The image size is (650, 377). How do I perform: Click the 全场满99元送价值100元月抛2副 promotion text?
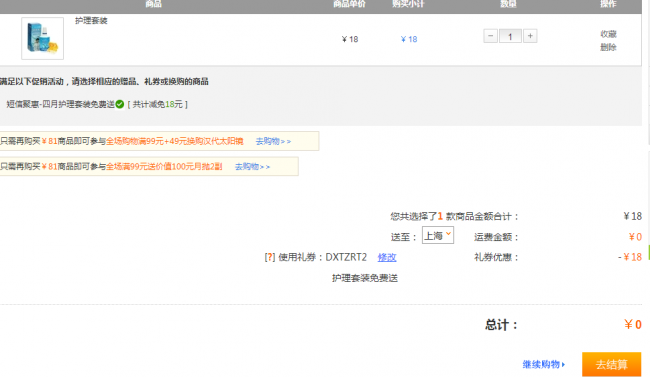coord(164,167)
